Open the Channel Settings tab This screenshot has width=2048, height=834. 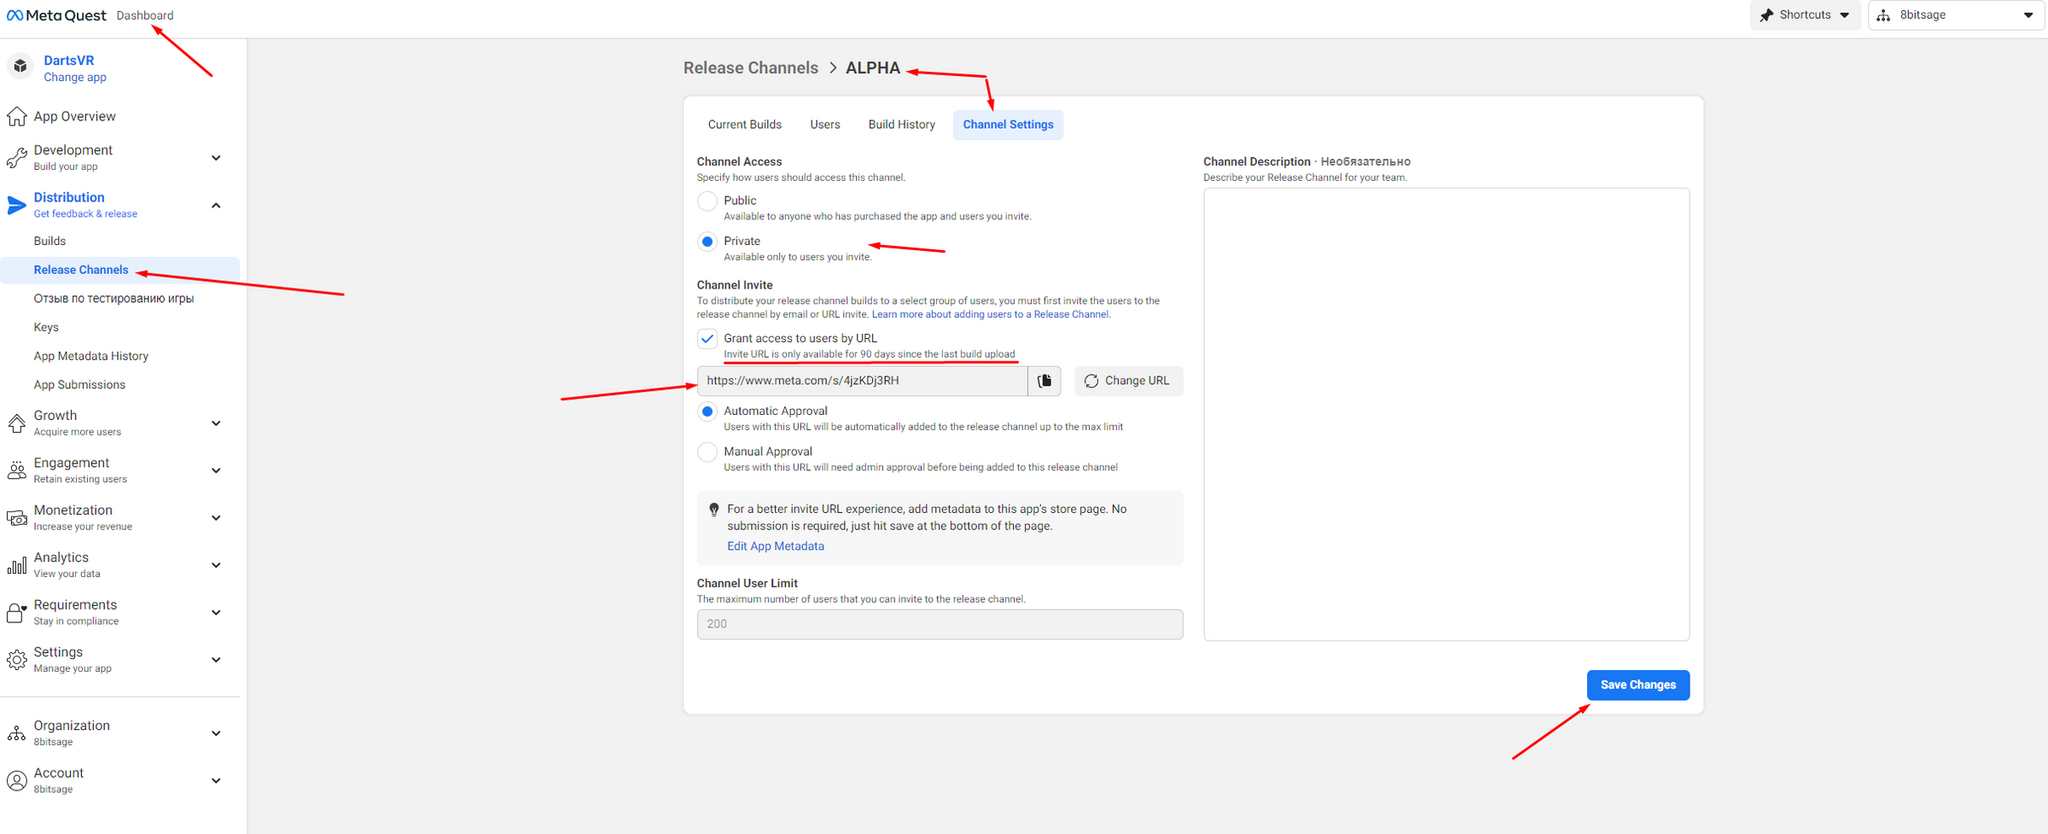(1008, 125)
